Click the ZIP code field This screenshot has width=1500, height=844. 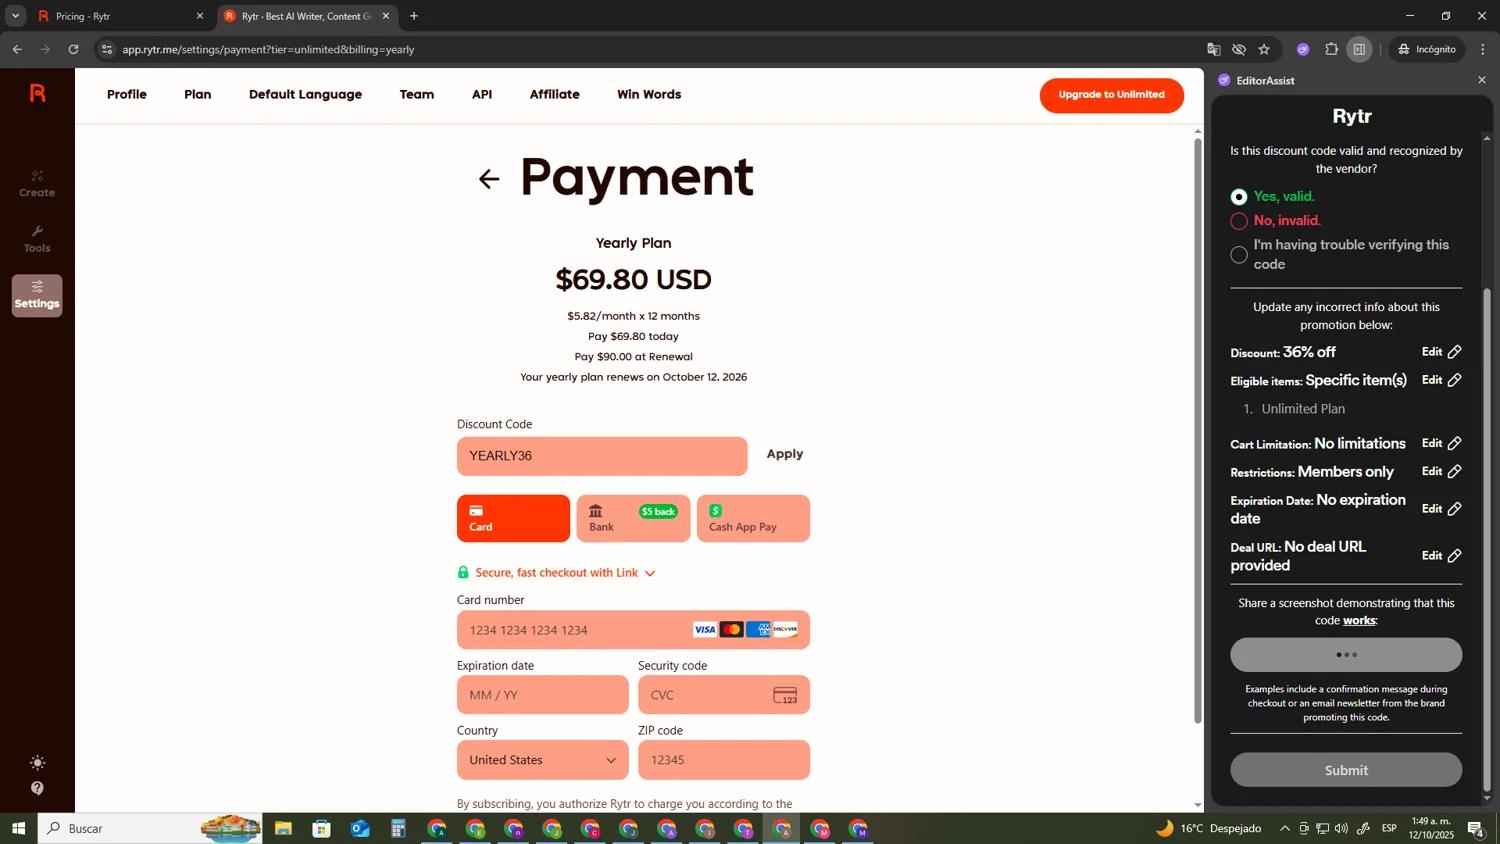(x=724, y=760)
